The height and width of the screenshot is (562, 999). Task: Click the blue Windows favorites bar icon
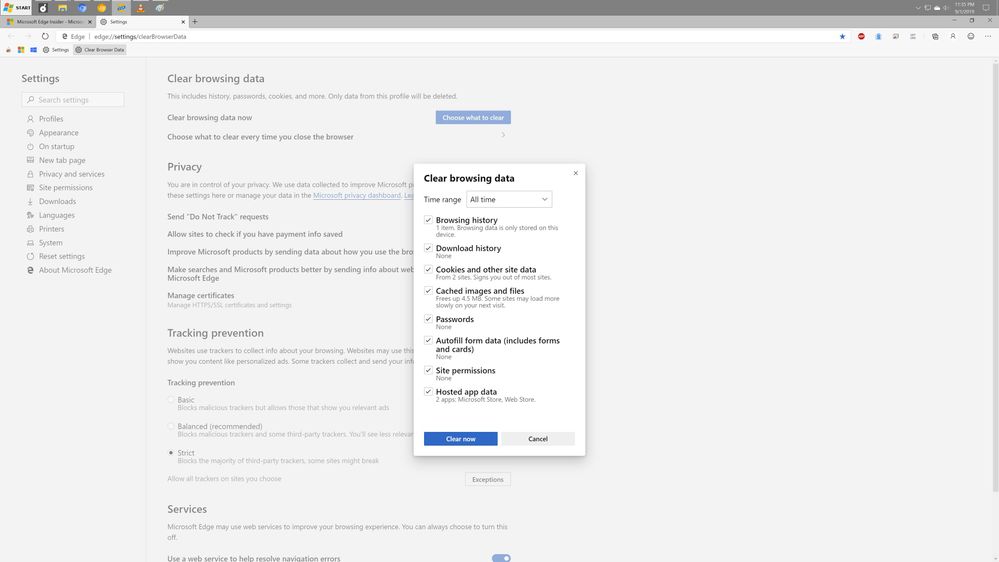(x=34, y=50)
